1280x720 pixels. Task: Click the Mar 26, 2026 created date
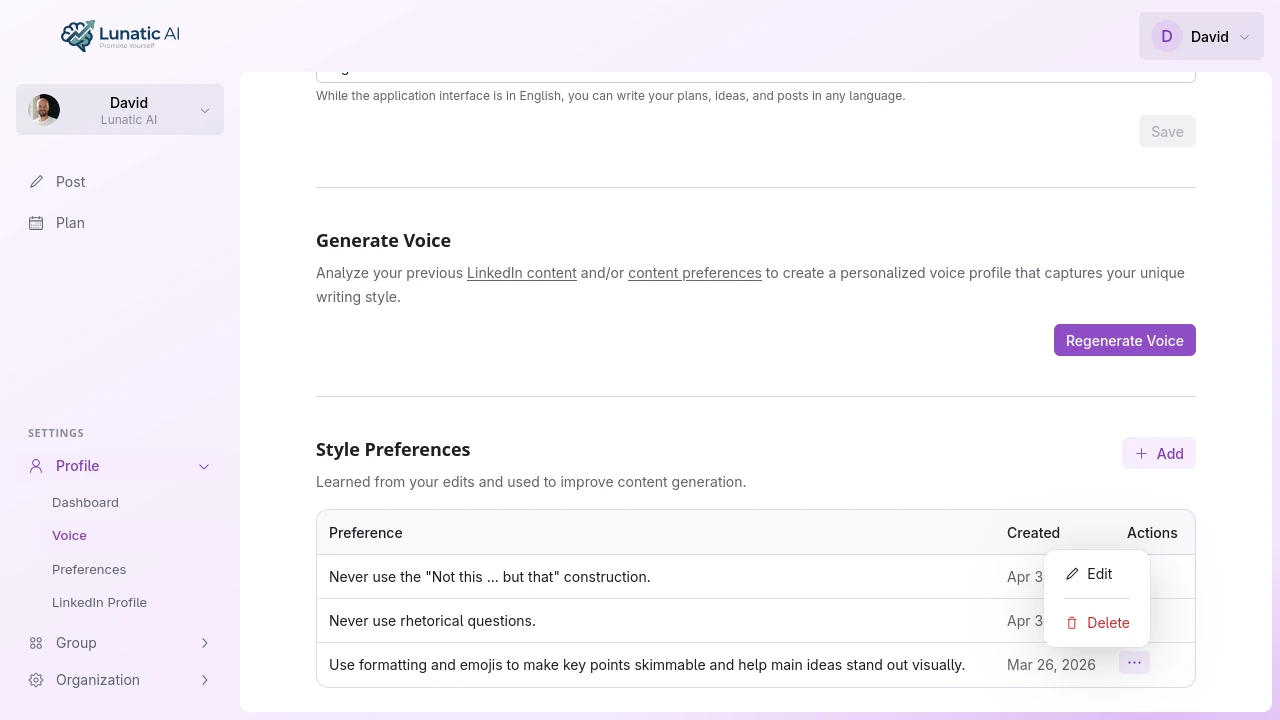point(1051,665)
